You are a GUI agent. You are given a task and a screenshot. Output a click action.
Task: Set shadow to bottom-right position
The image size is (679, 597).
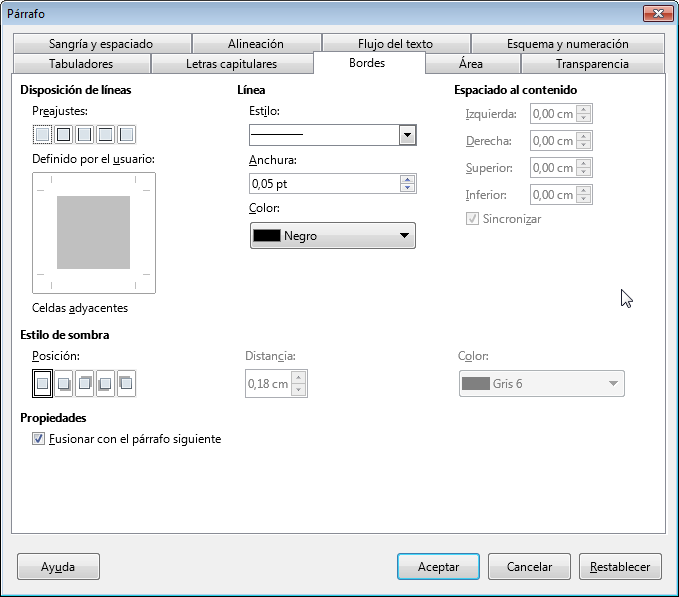(x=63, y=383)
